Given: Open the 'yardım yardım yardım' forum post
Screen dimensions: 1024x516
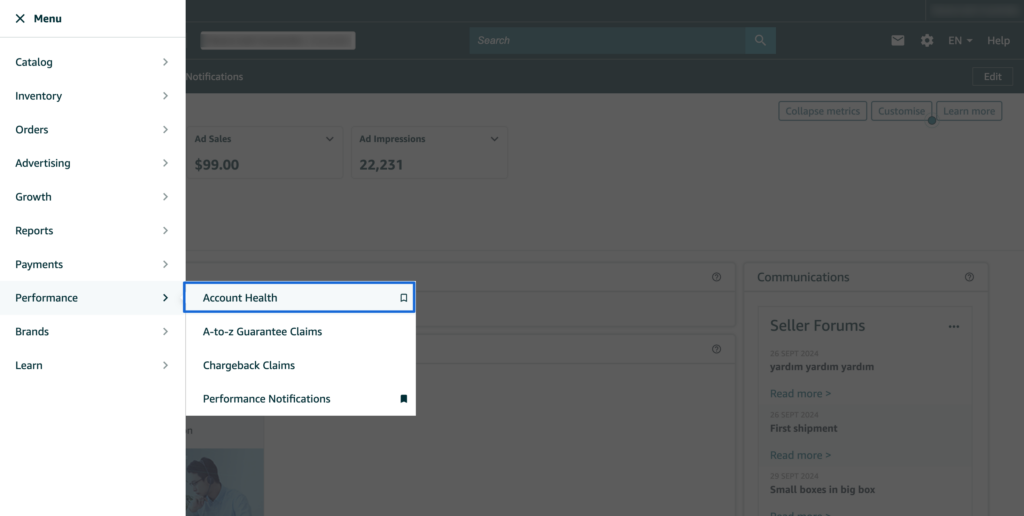Looking at the screenshot, I should (x=822, y=366).
